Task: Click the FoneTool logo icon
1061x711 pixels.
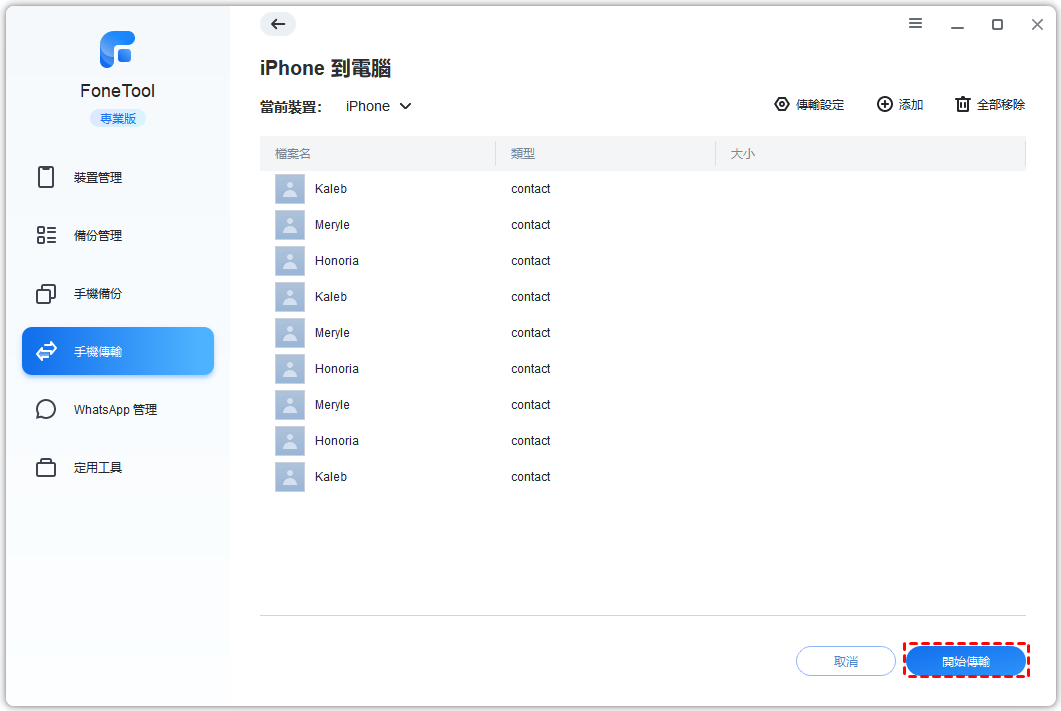Action: 117,50
